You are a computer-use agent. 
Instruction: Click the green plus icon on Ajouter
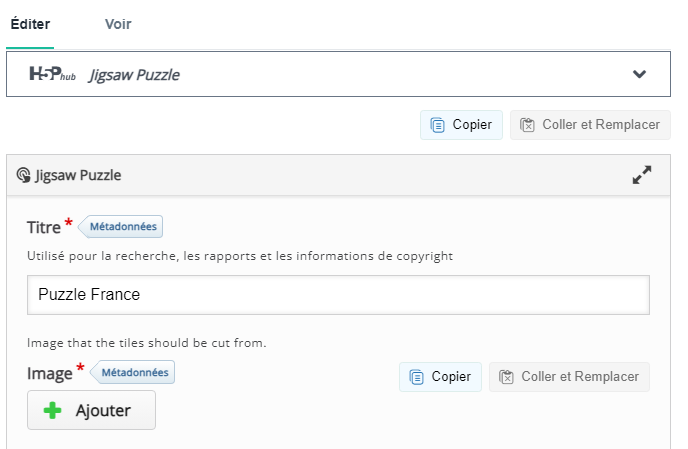point(53,410)
